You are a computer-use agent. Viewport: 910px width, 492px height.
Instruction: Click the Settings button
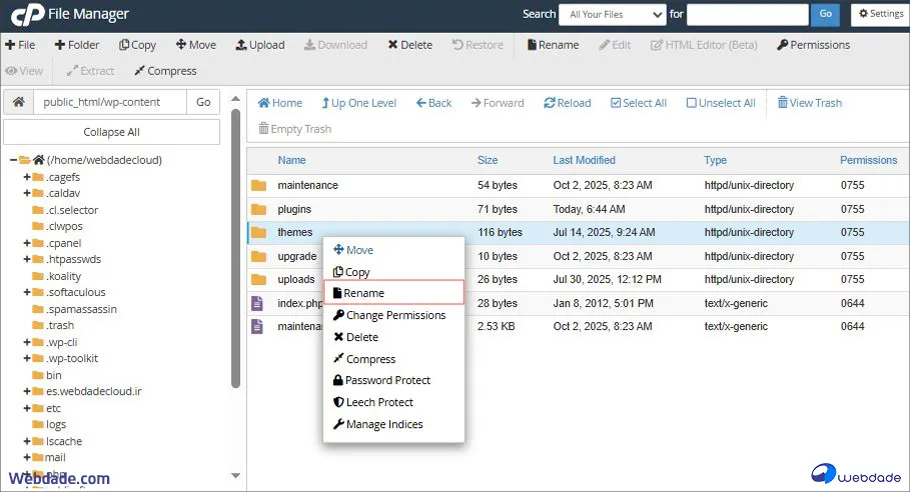click(878, 14)
